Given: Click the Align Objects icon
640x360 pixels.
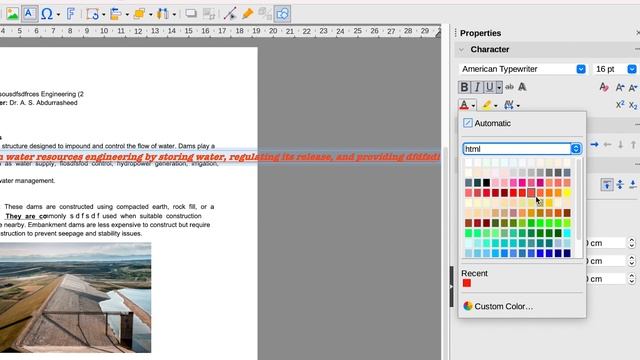Looking at the screenshot, I should [116, 14].
